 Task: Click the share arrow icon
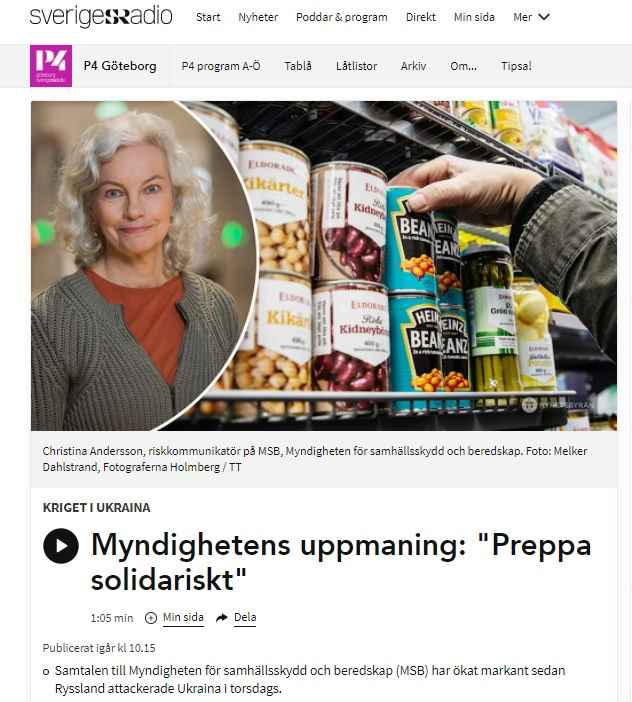pyautogui.click(x=222, y=618)
